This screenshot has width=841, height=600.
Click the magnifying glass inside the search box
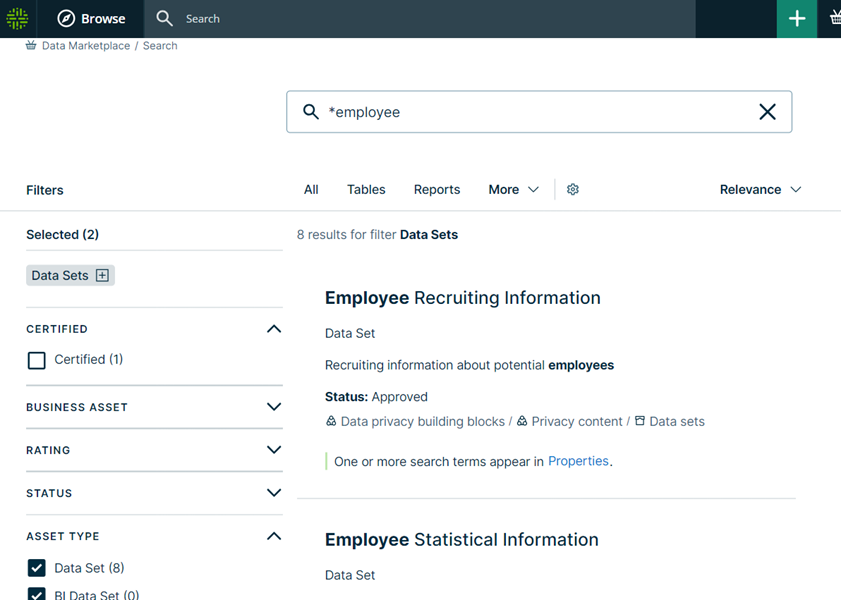tap(311, 111)
